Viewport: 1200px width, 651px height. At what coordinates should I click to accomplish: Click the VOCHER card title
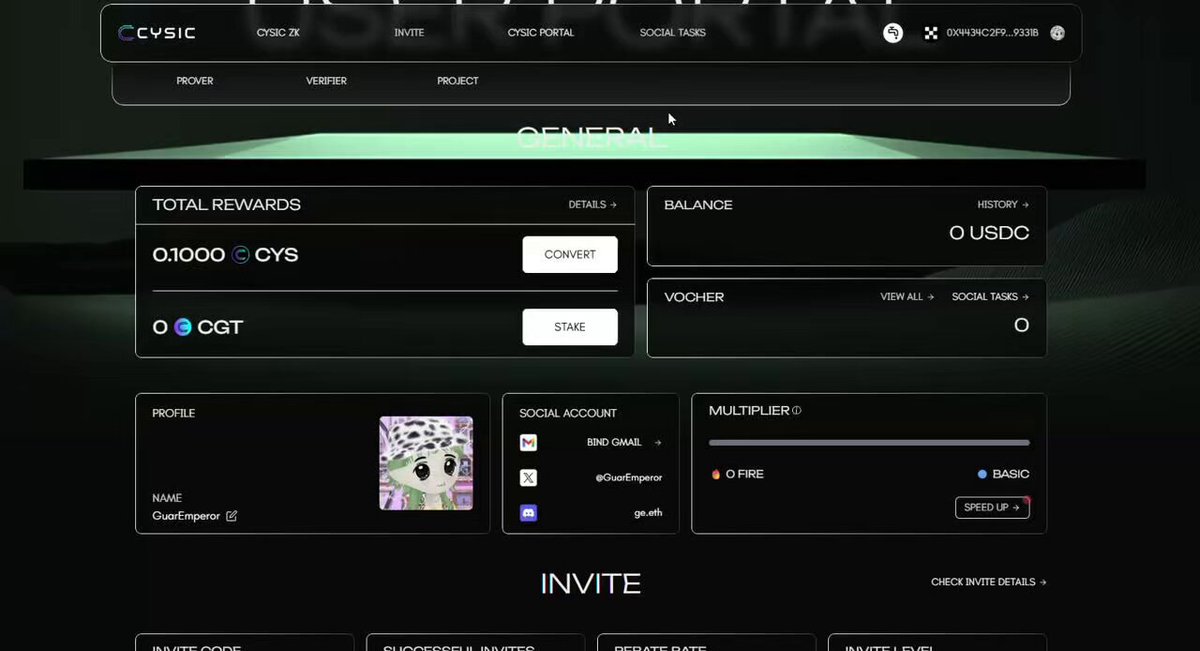(x=694, y=297)
